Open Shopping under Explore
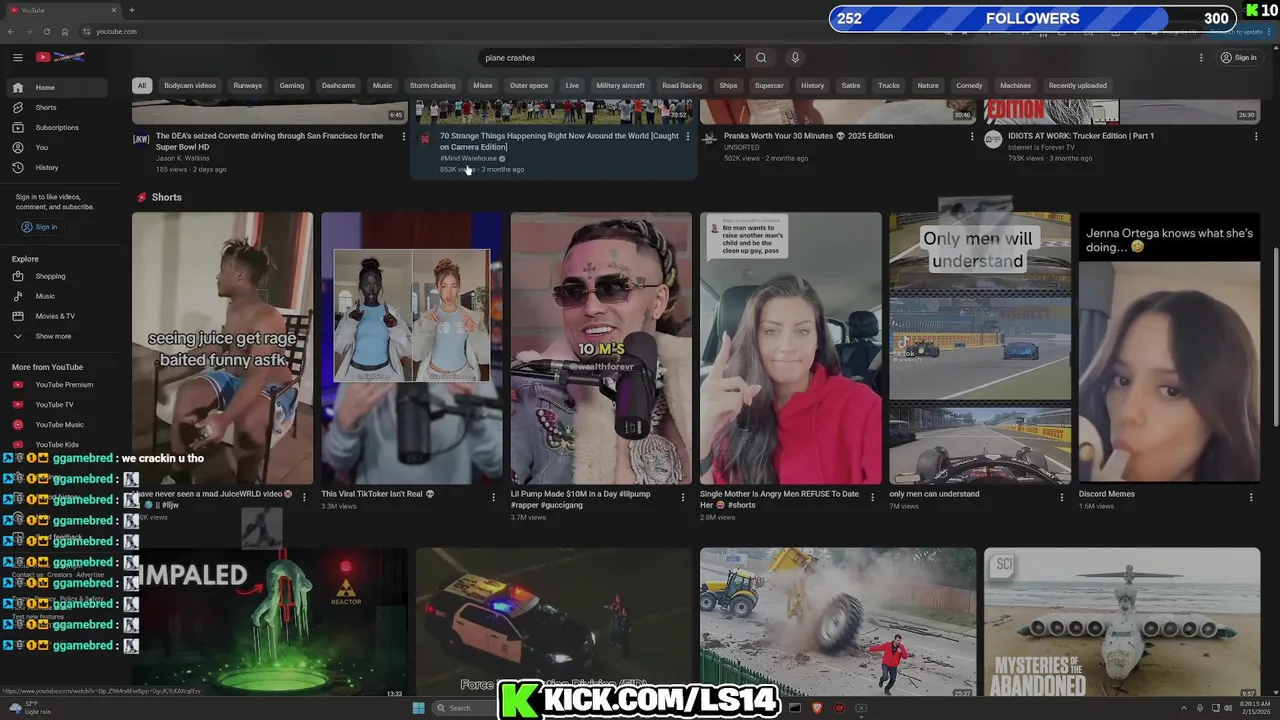The height and width of the screenshot is (720, 1280). pos(59,276)
